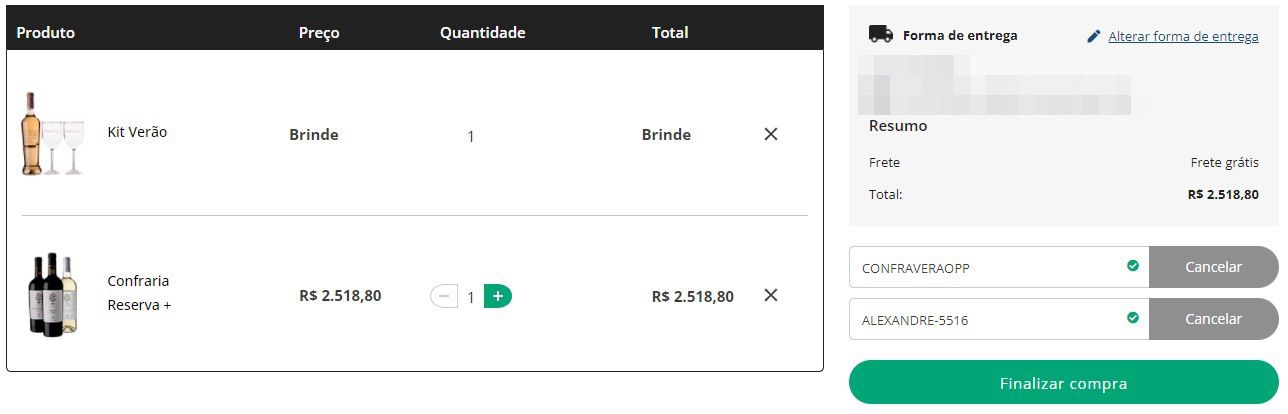
Task: Cancel the CONFRAVERAOPP coupon
Action: coord(1213,267)
